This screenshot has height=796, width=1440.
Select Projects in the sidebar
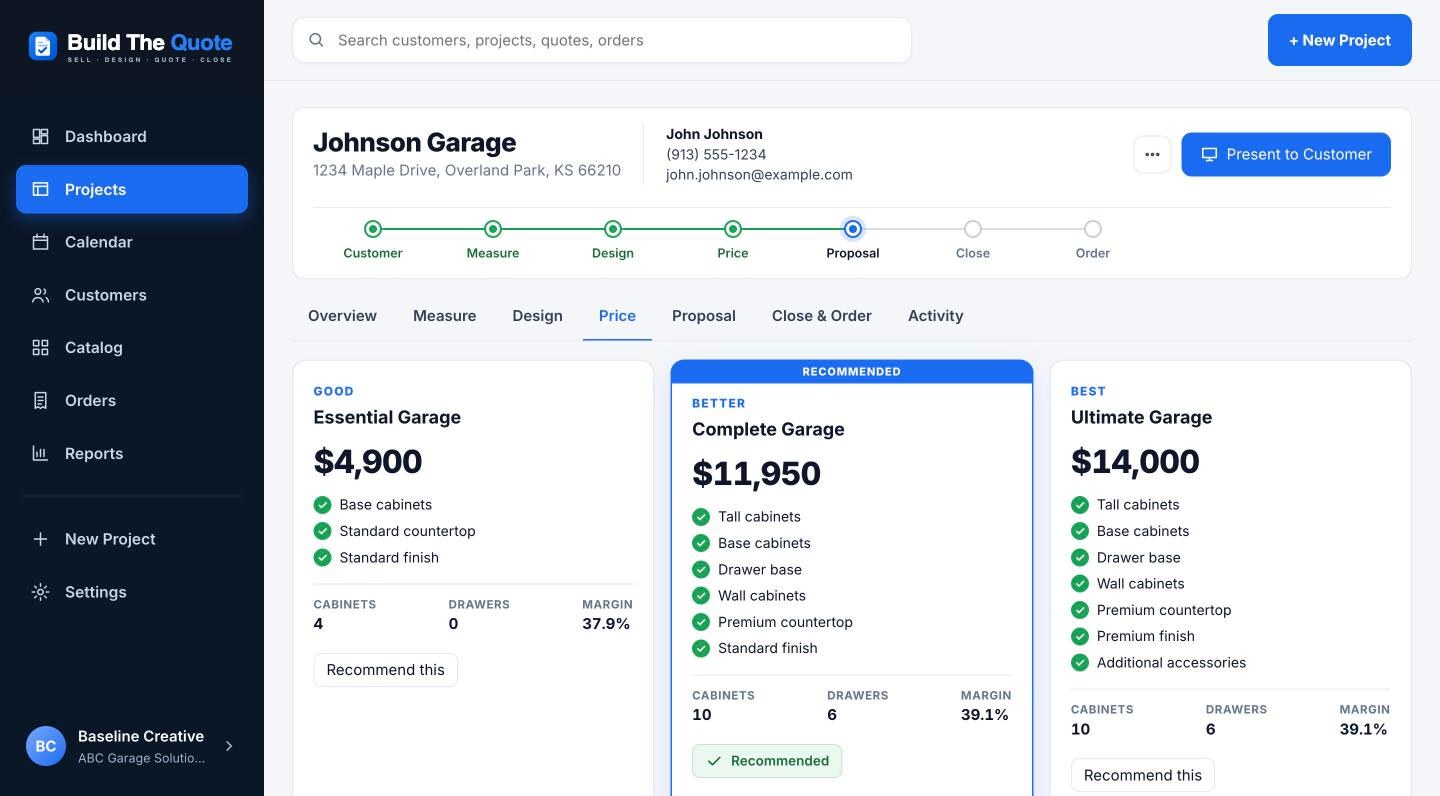pyautogui.click(x=132, y=189)
